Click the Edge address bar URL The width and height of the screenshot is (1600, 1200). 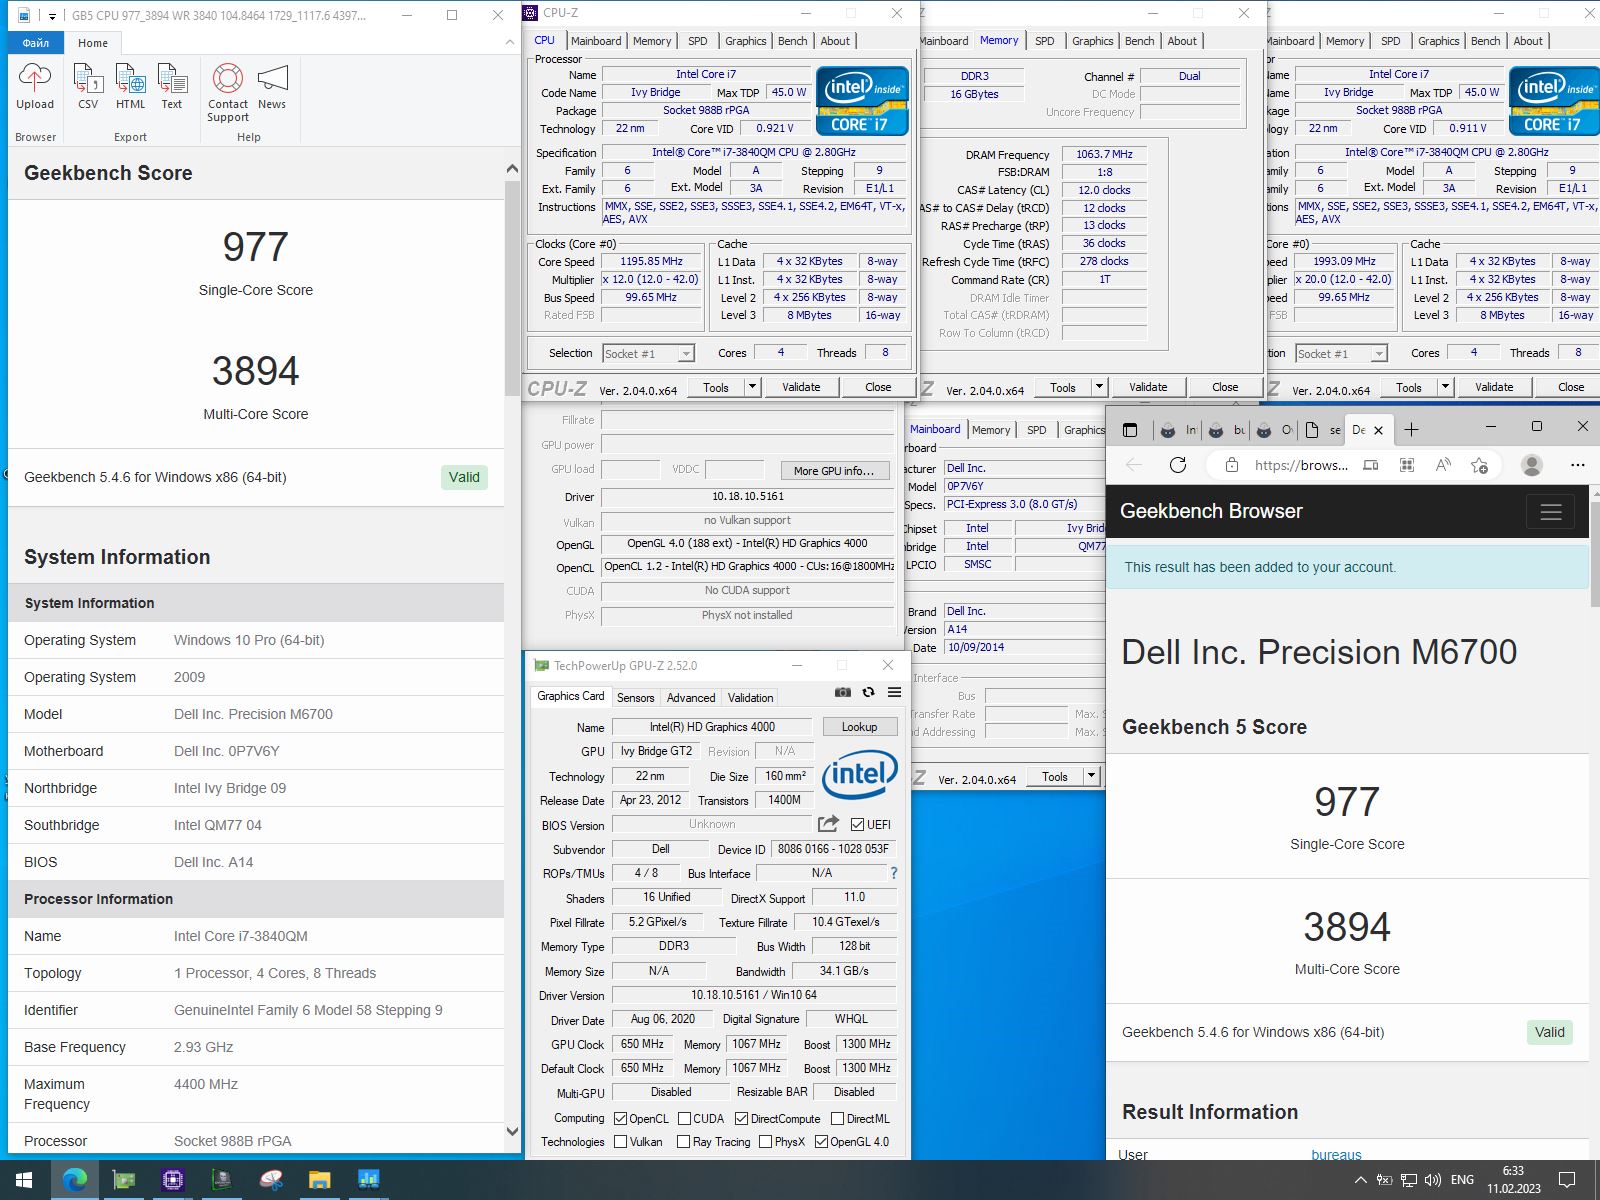[x=1301, y=465]
